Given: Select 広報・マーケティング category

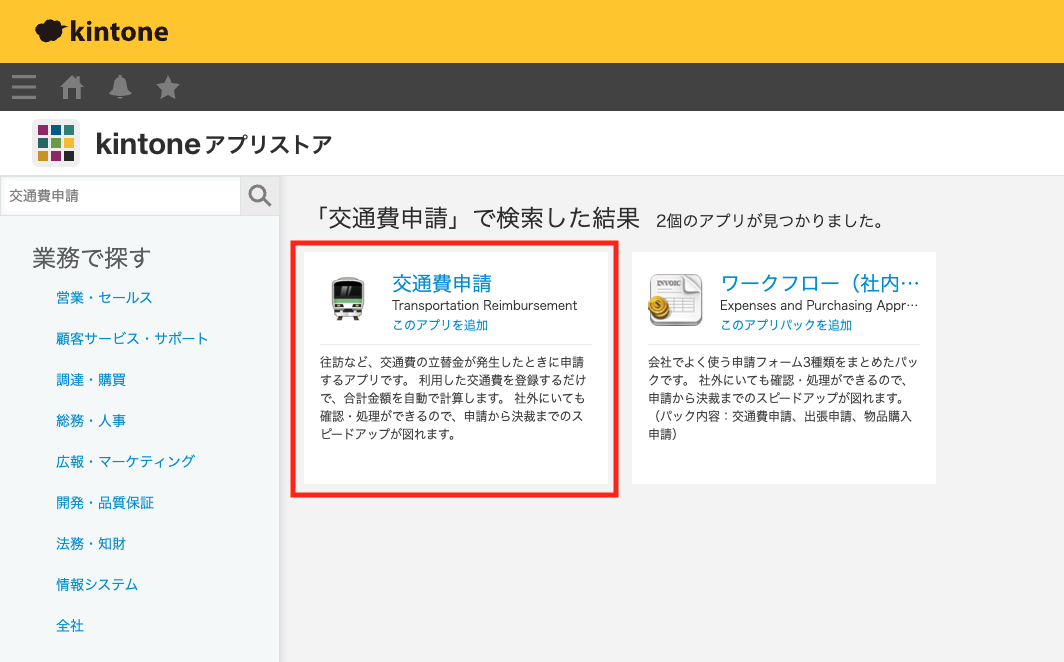Looking at the screenshot, I should [126, 462].
